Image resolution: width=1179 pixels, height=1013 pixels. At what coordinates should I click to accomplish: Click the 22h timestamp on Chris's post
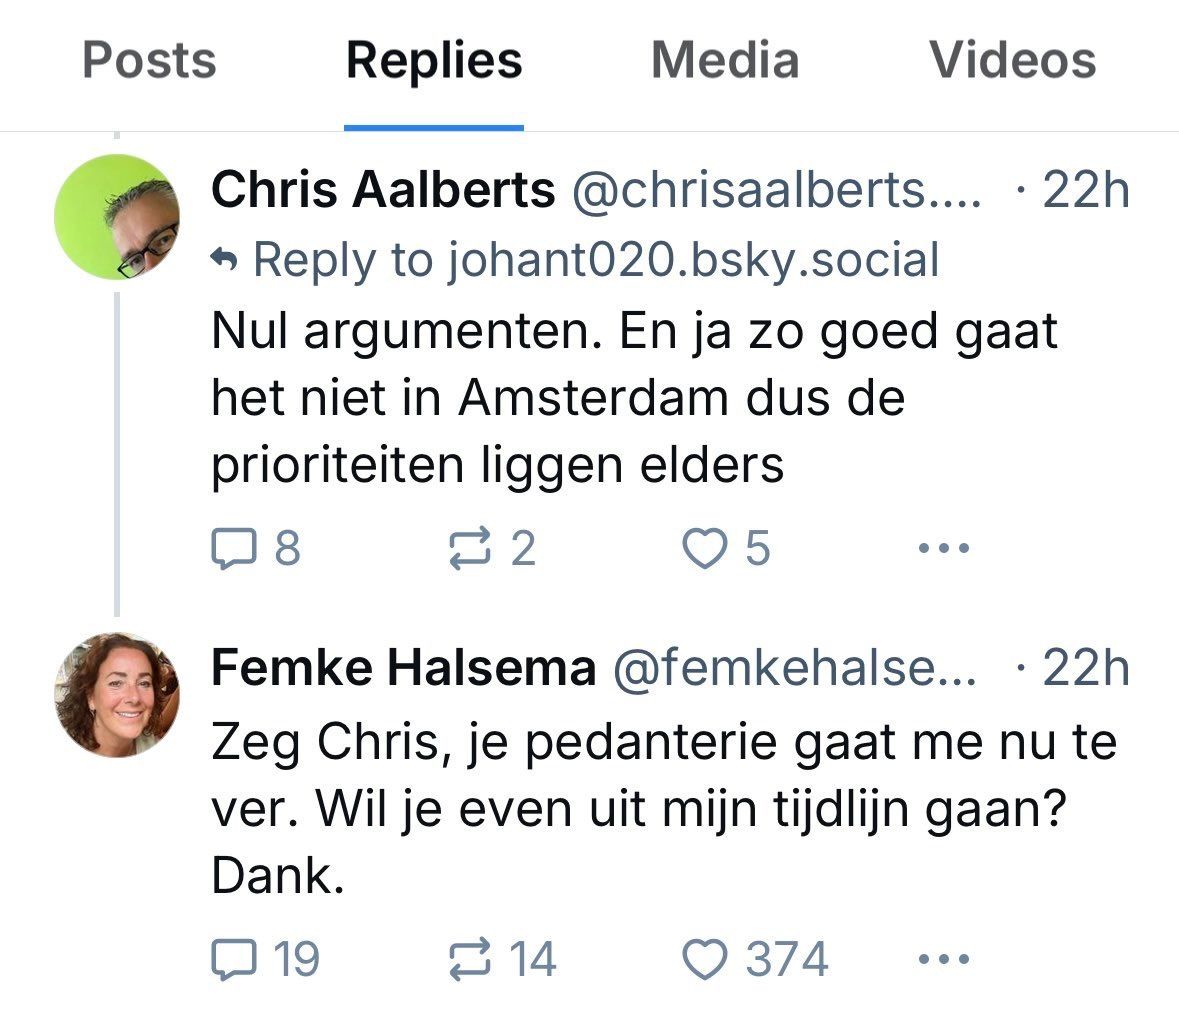(x=1084, y=188)
